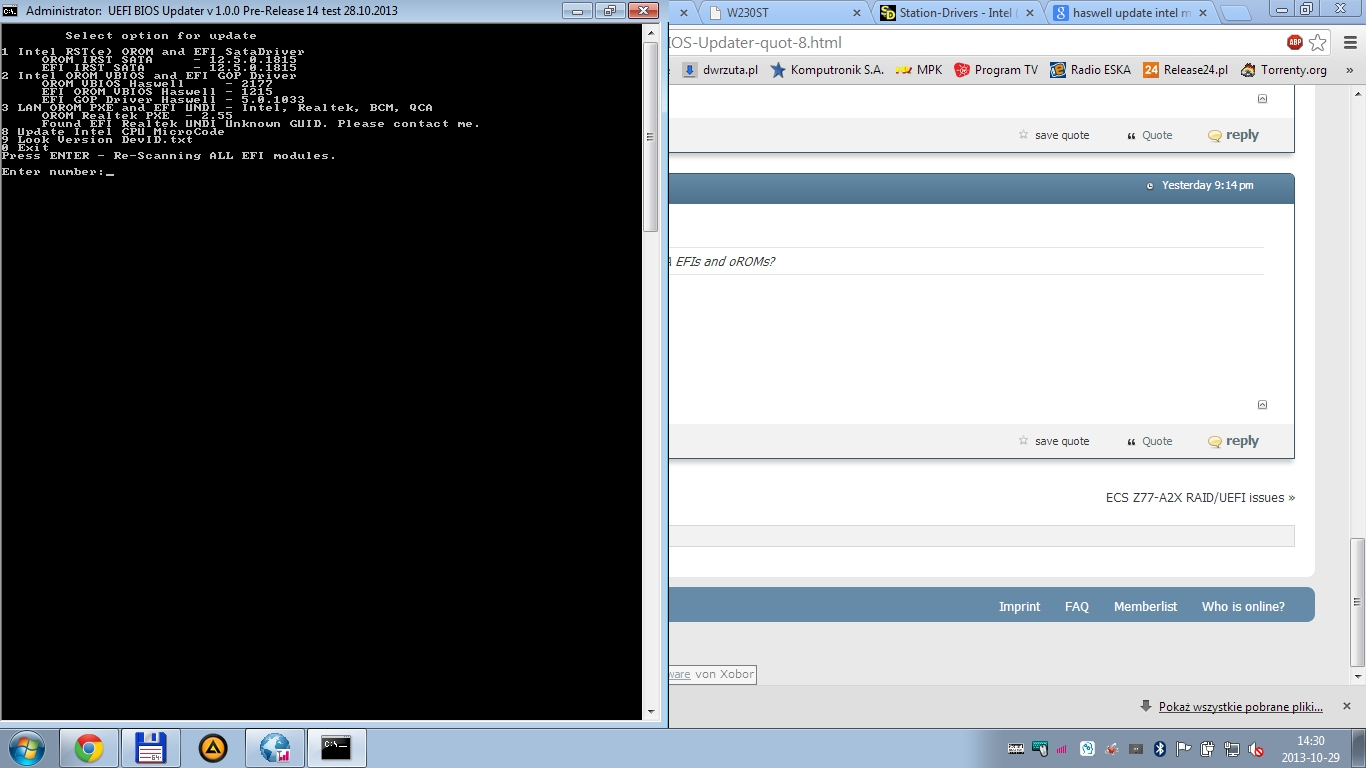1366x768 pixels.
Task: Close the W230ST tab
Action: click(857, 13)
